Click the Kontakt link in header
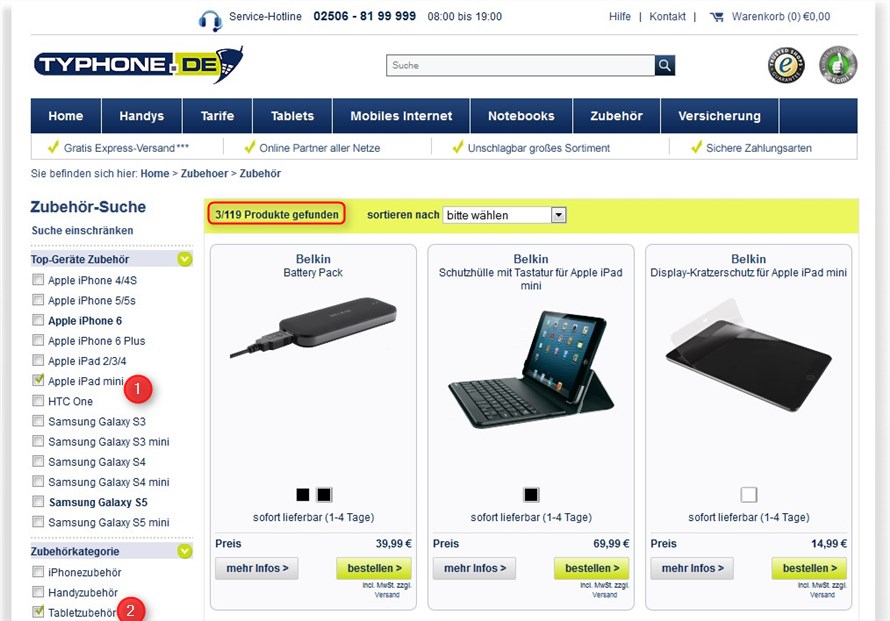Image resolution: width=890 pixels, height=621 pixels. pyautogui.click(x=667, y=17)
